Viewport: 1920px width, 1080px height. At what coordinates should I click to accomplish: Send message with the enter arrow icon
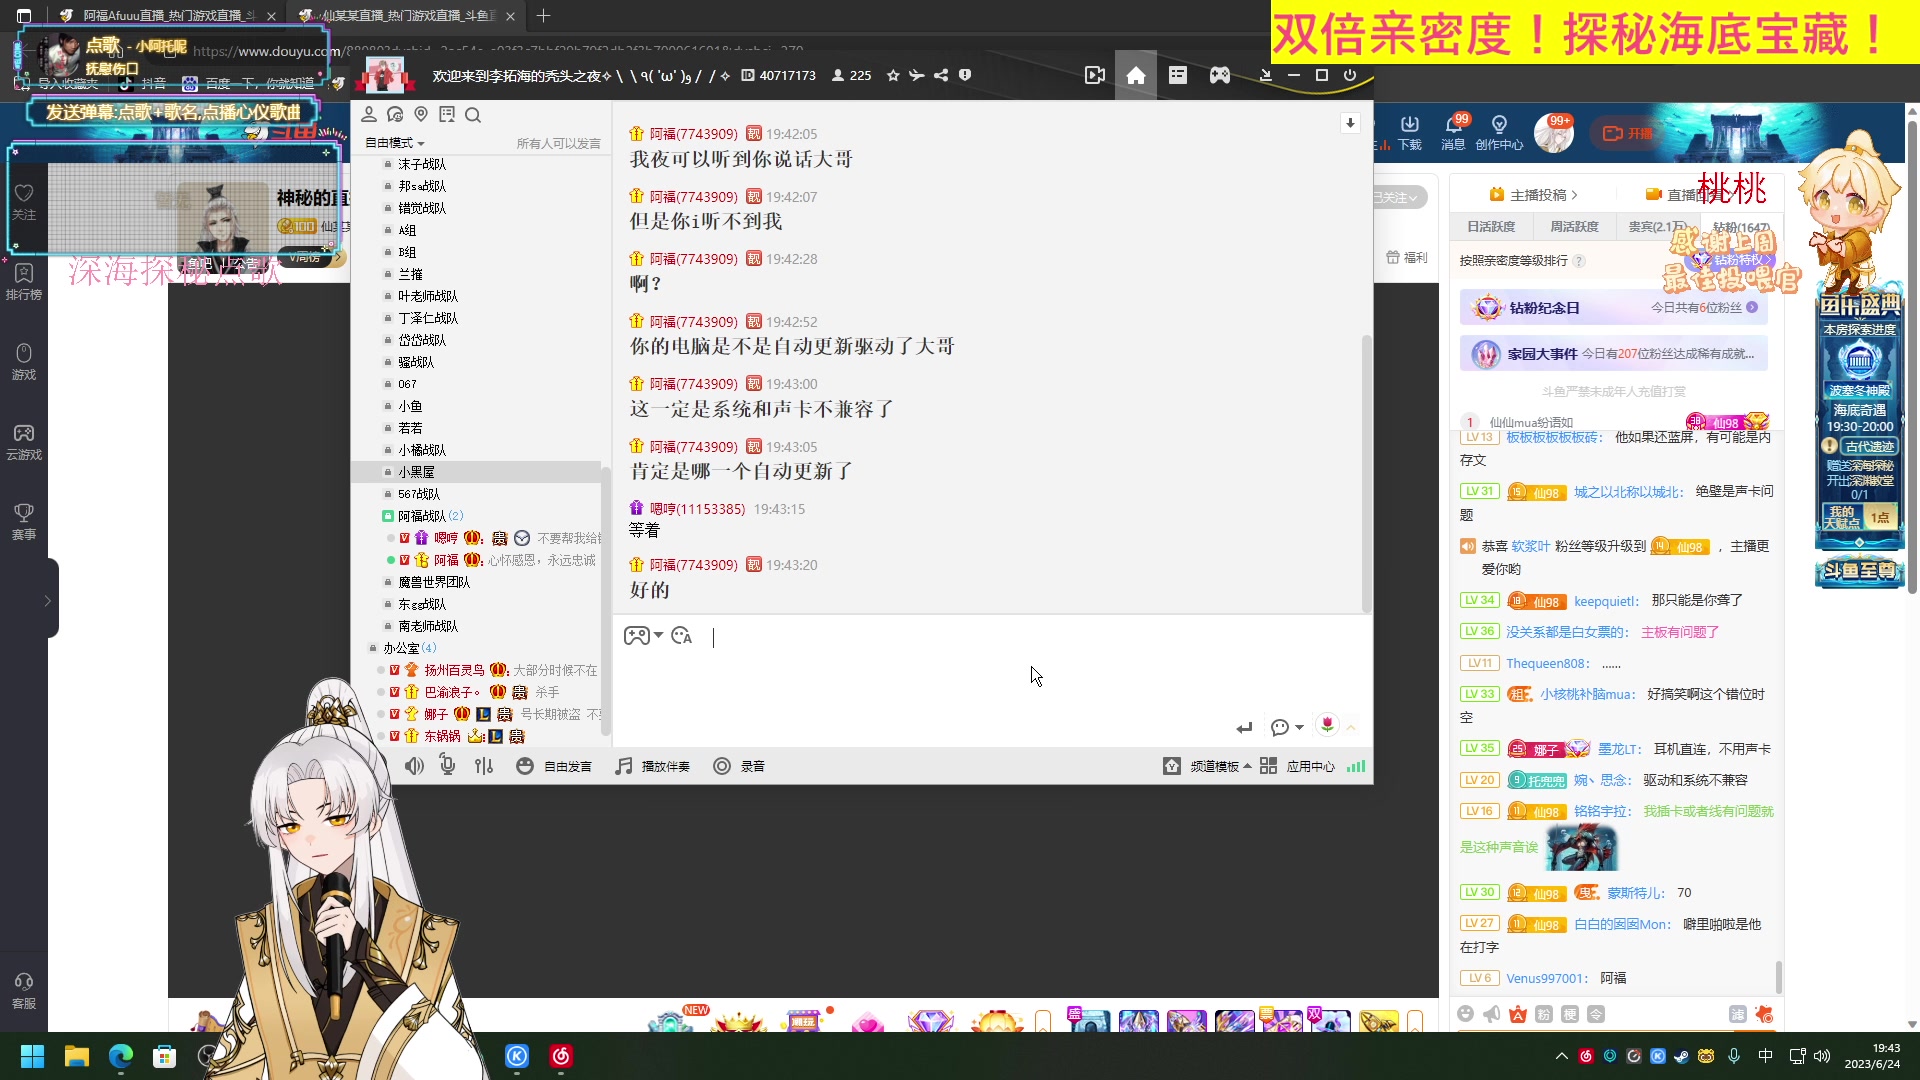(x=1244, y=728)
